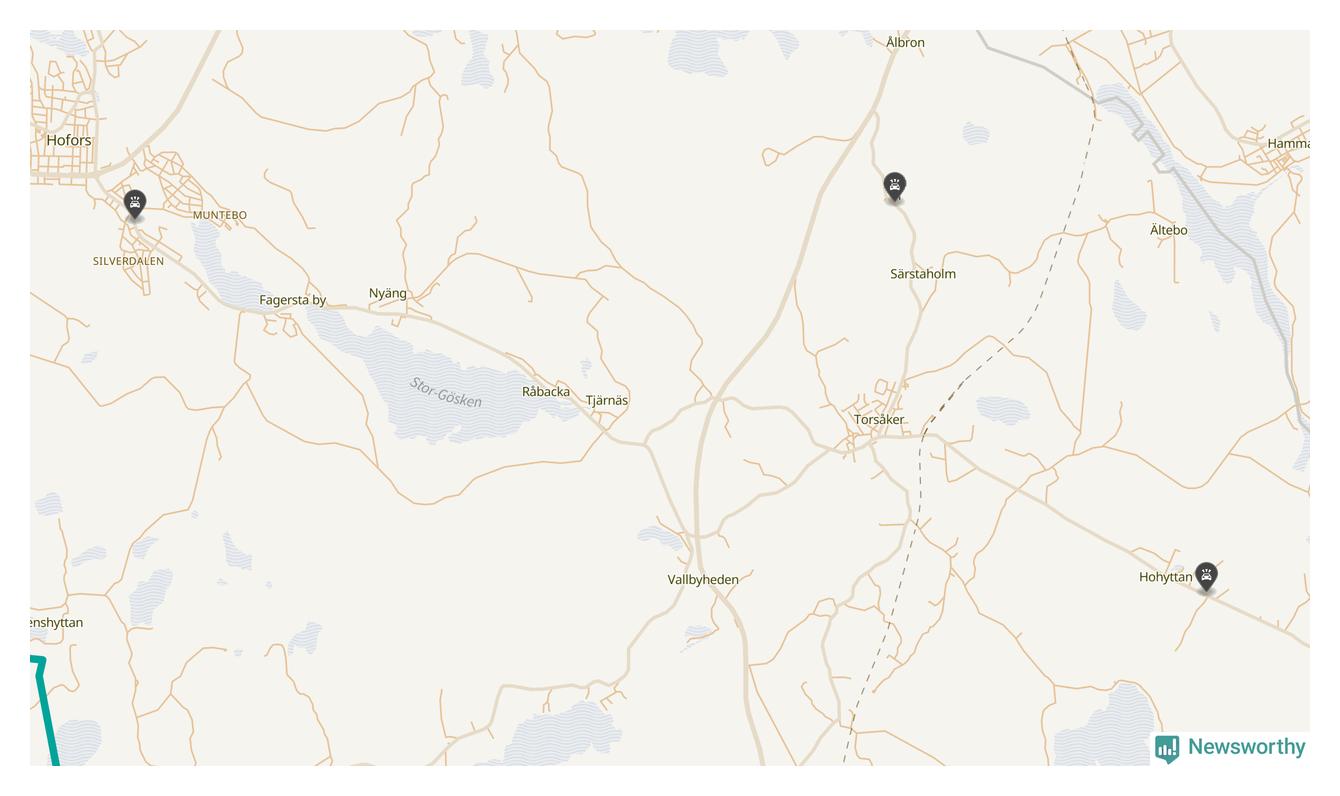Click the car marker near Silverdalen in Hofors

135,205
